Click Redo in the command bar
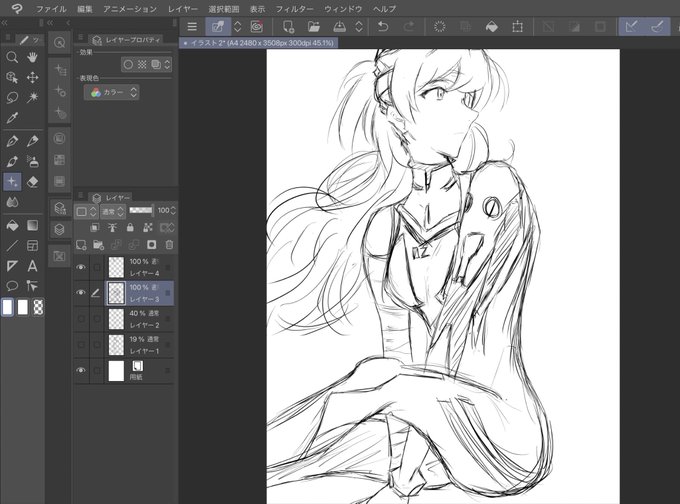Image resolution: width=680 pixels, height=504 pixels. pyautogui.click(x=409, y=27)
